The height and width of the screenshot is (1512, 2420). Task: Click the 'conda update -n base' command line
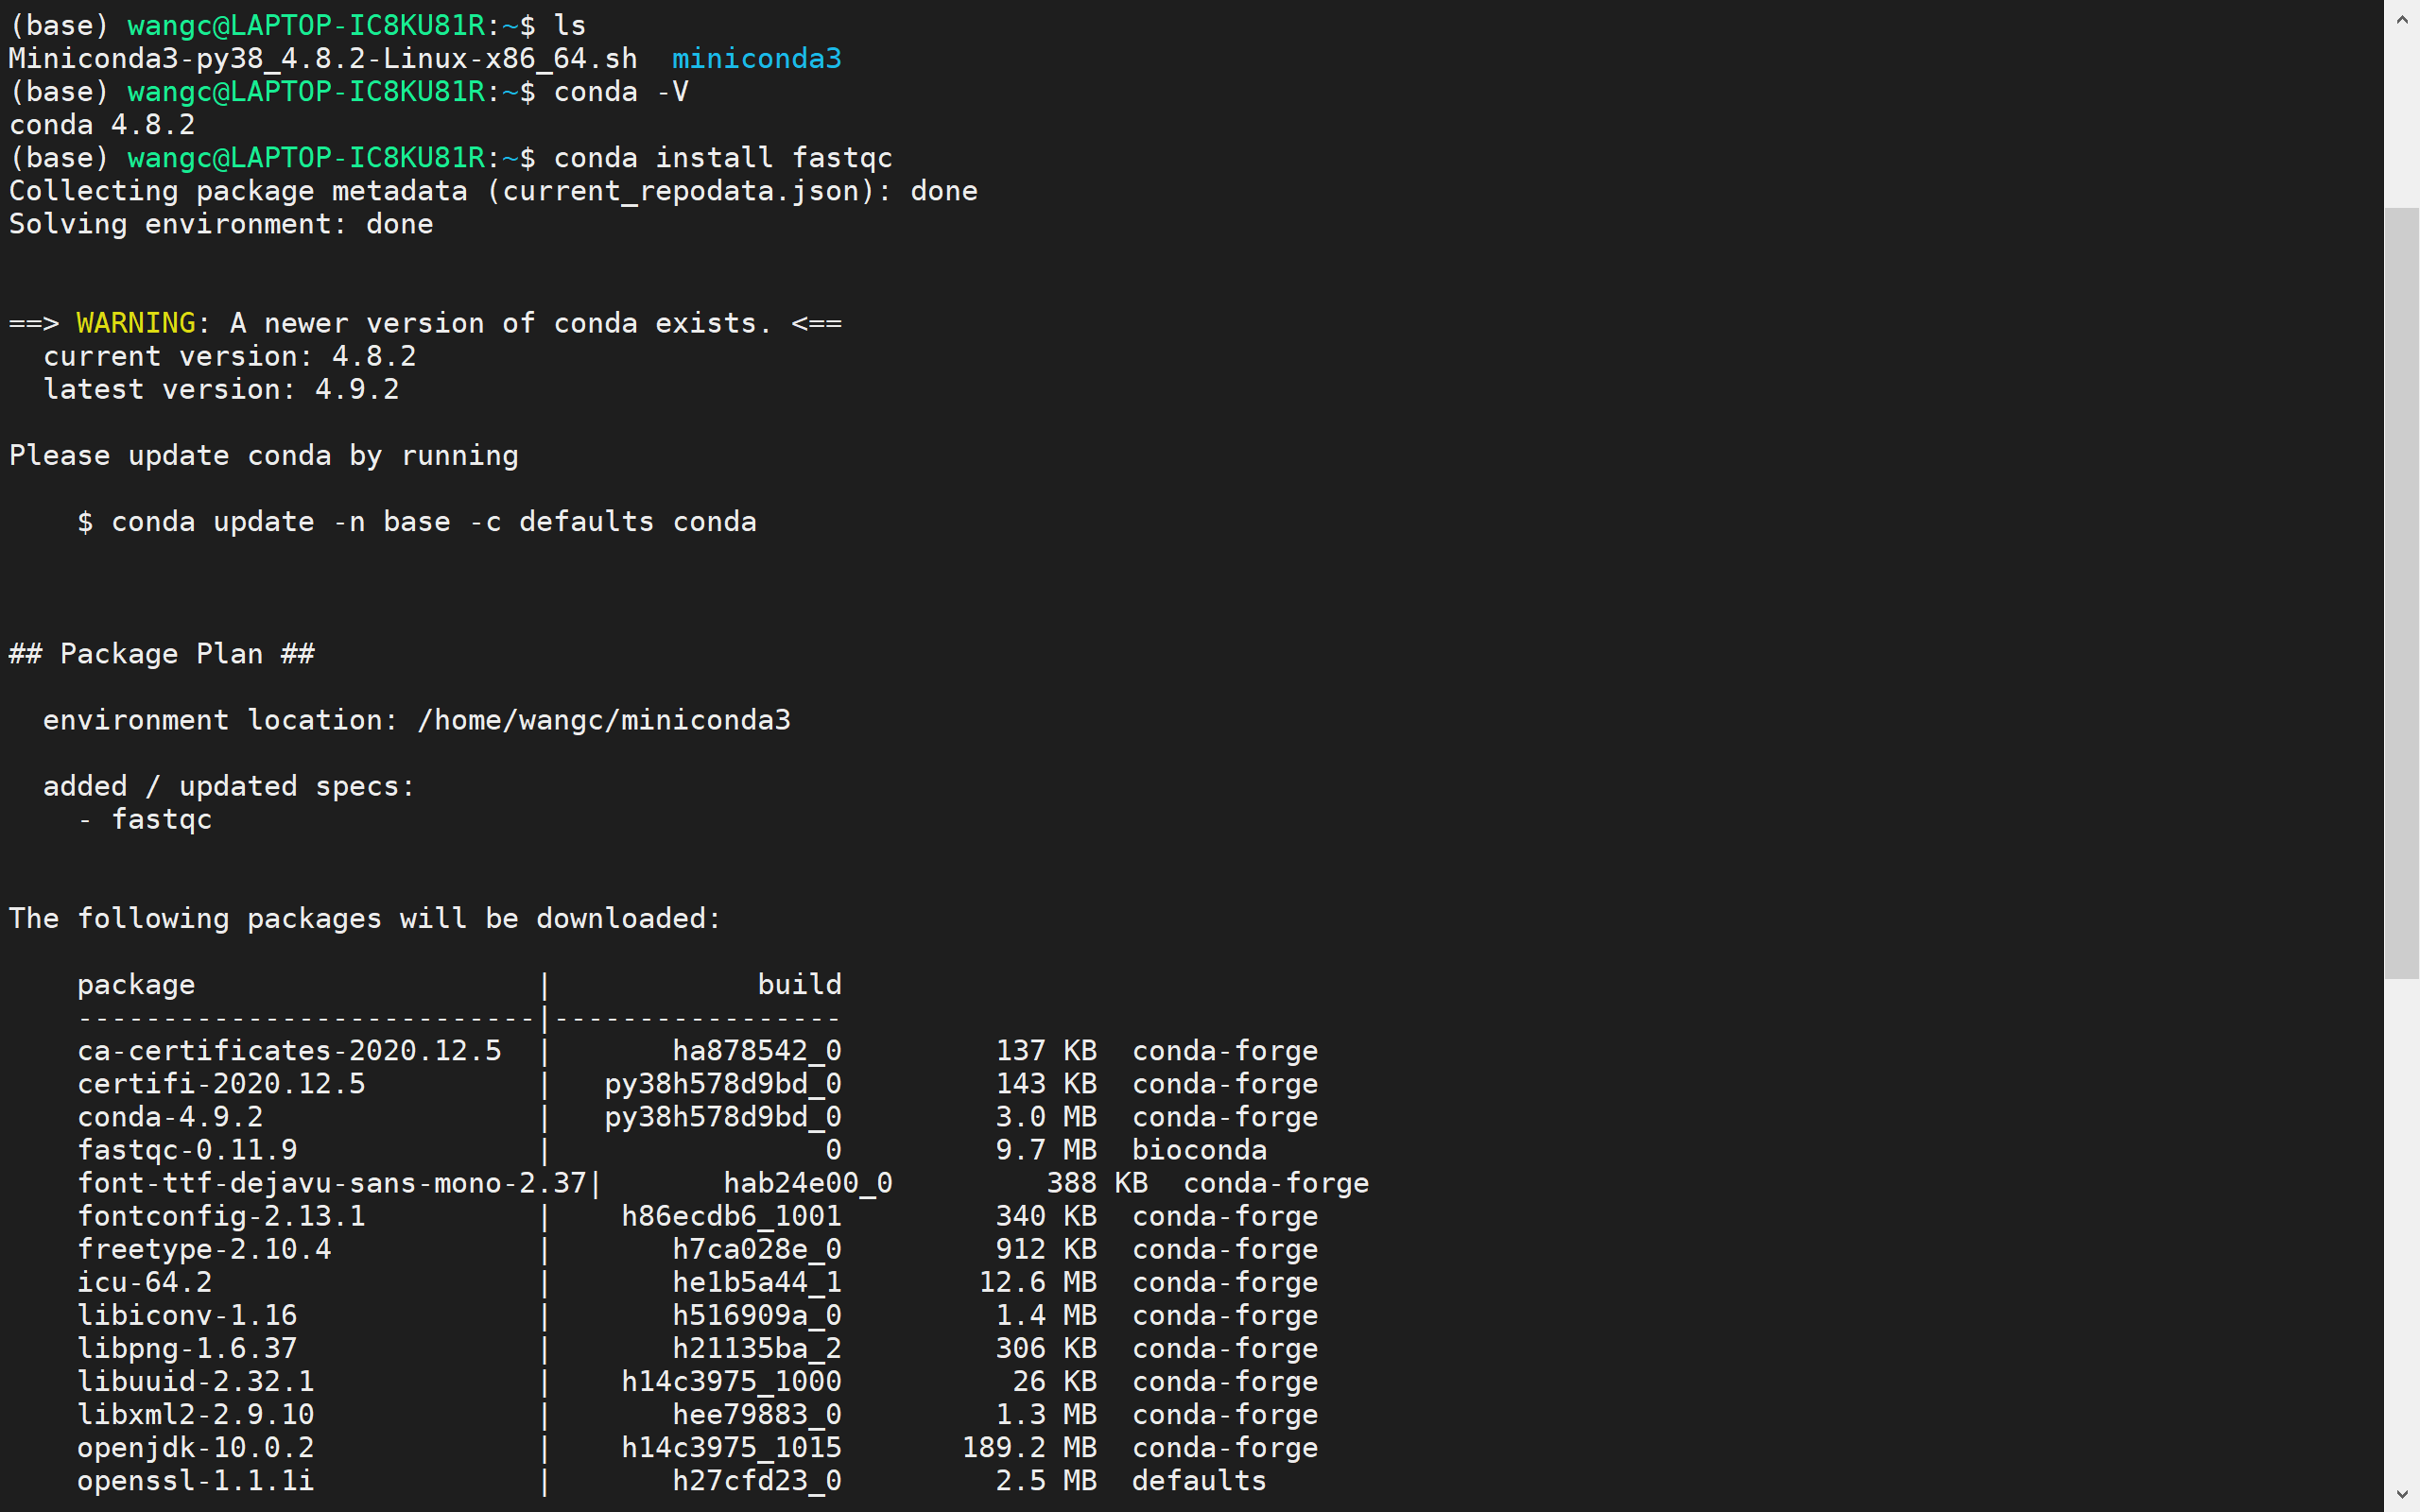pos(417,522)
